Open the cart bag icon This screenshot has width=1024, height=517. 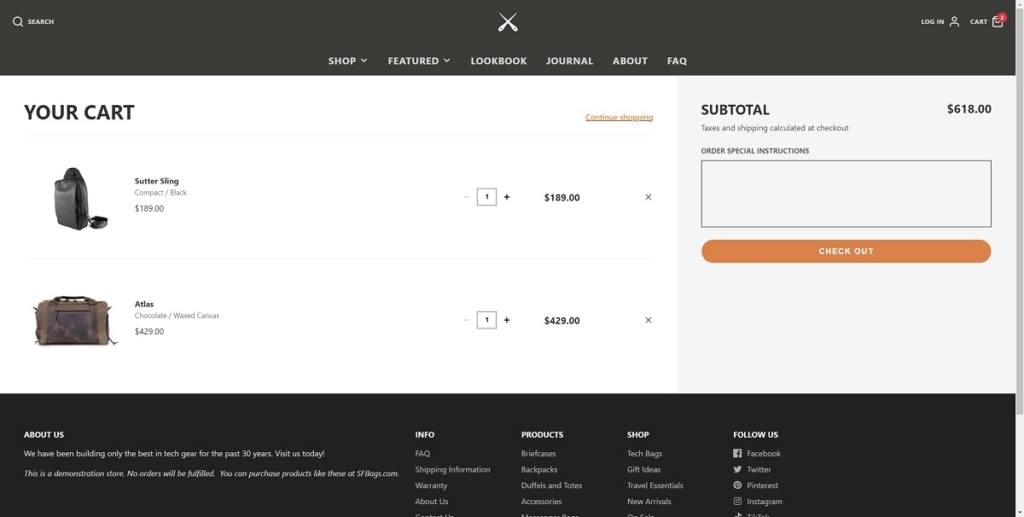997,21
